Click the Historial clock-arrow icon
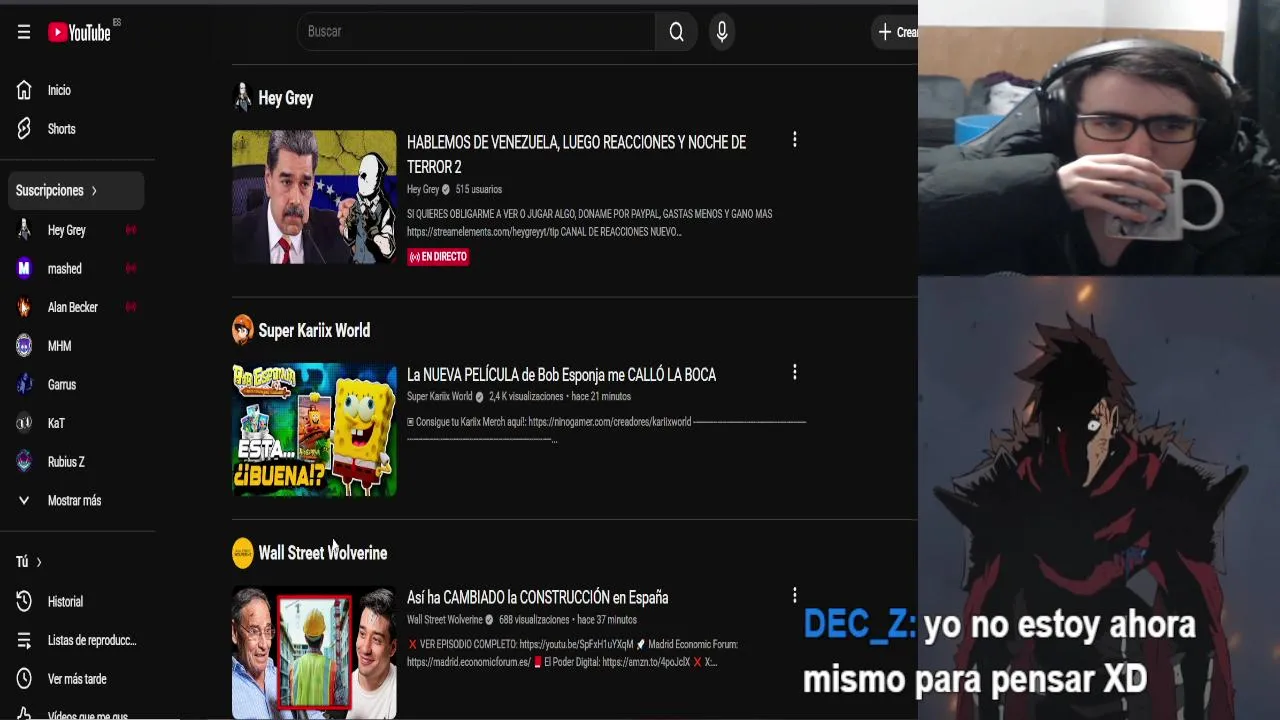1280x720 pixels. (24, 602)
